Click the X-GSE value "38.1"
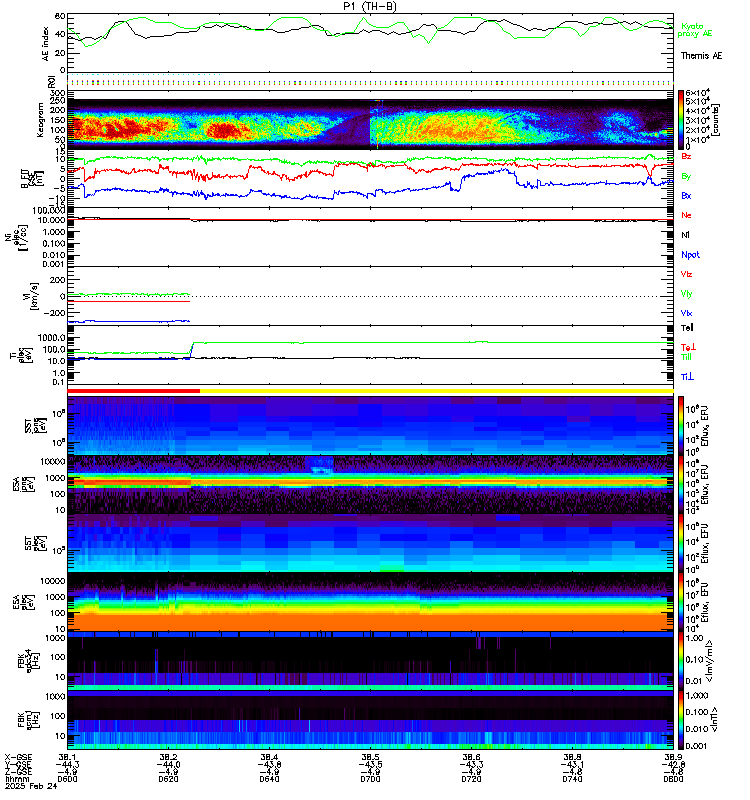 tap(67, 758)
